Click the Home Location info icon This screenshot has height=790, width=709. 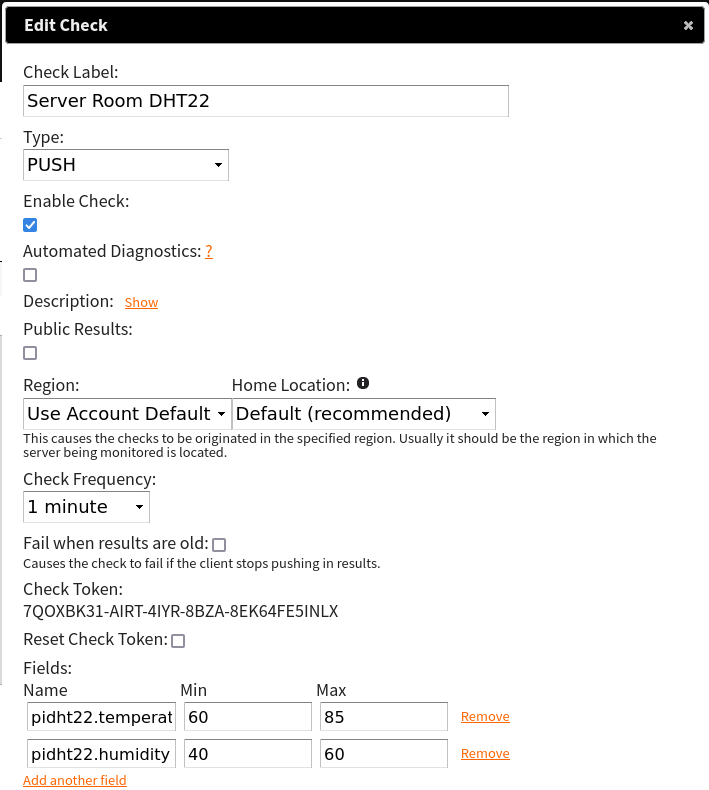pyautogui.click(x=363, y=383)
